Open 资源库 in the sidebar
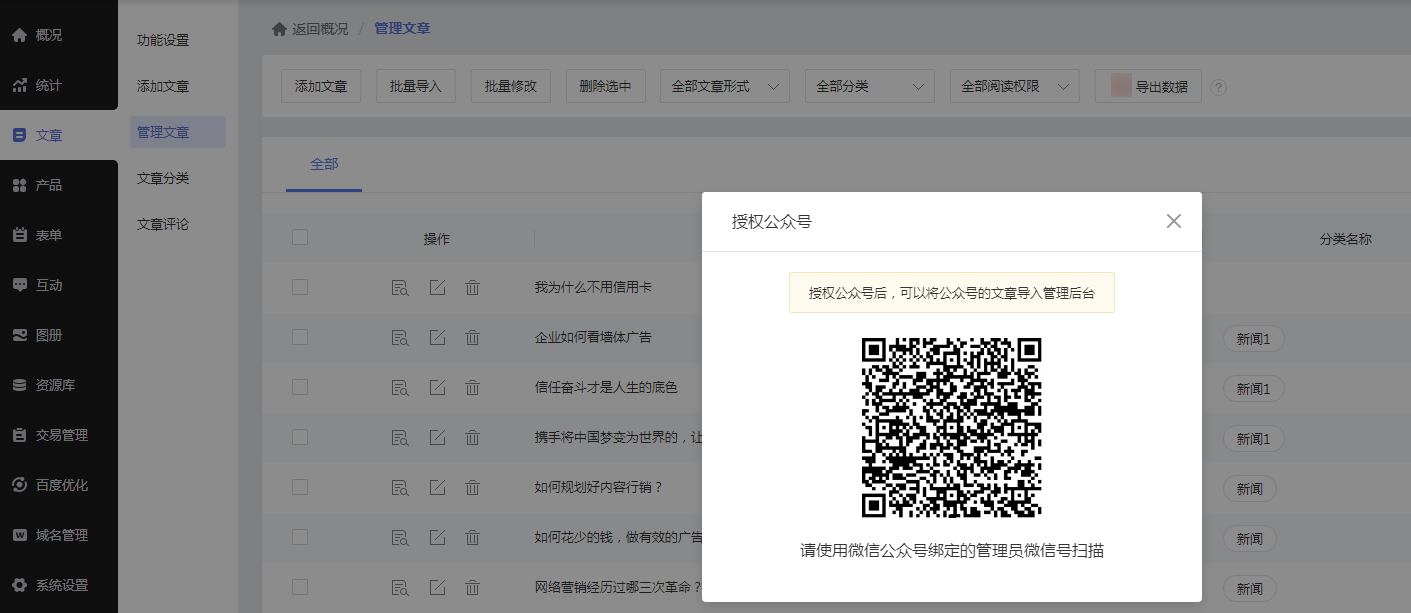 pos(59,385)
